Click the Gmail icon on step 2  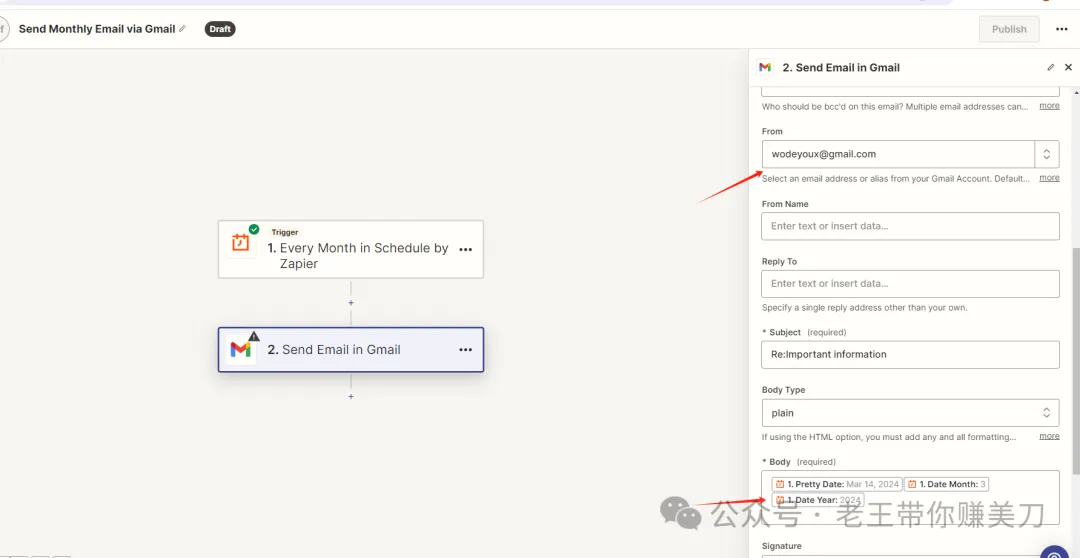pyautogui.click(x=240, y=349)
